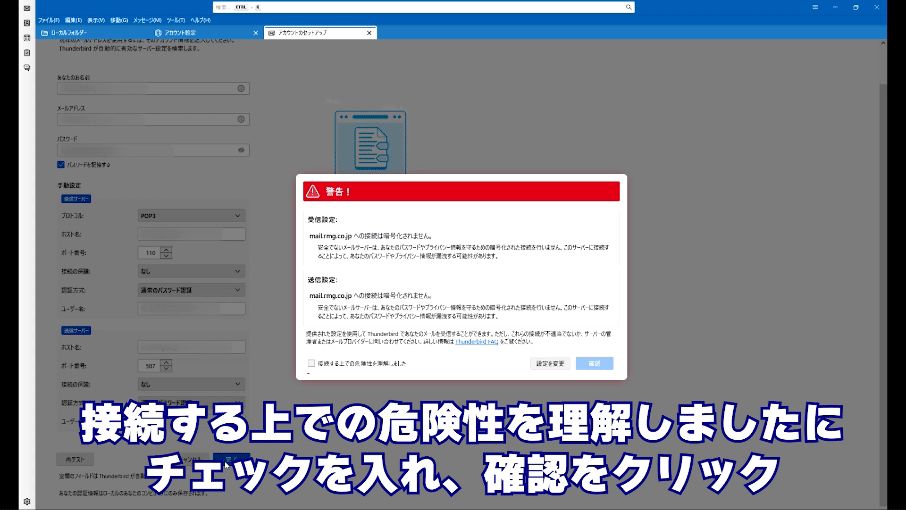The height and width of the screenshot is (510, 906).
Task: Open the settings gear at sidebar bottom
Action: pyautogui.click(x=28, y=500)
